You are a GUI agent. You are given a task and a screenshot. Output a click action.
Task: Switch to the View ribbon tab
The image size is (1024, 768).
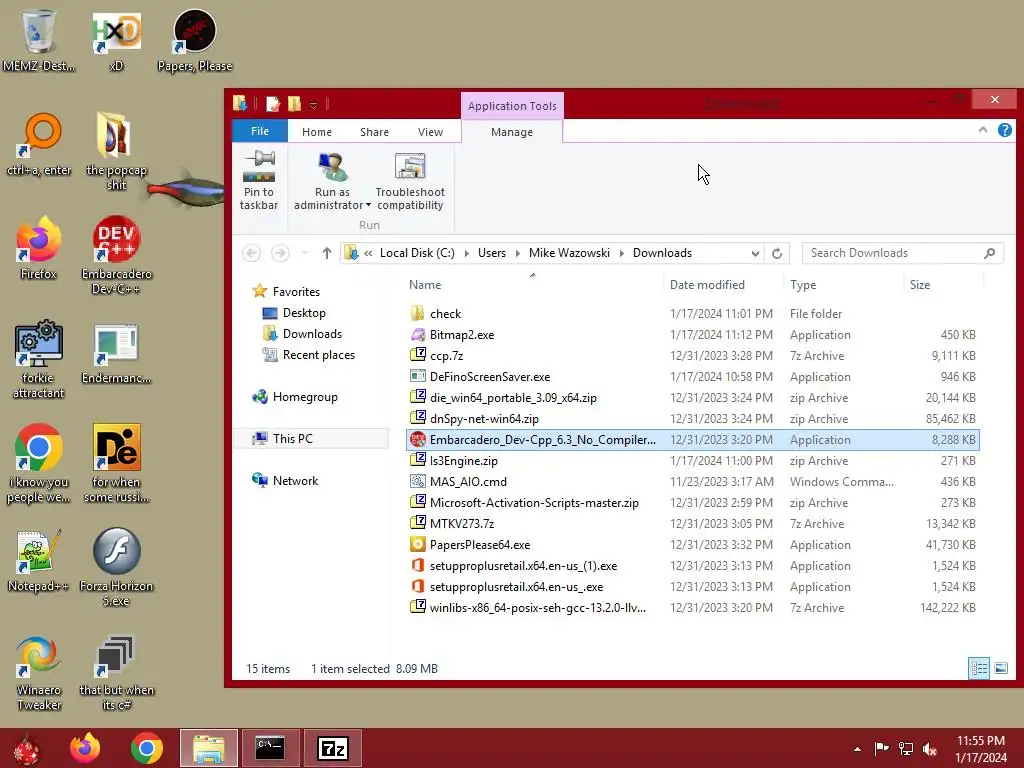[x=430, y=132]
